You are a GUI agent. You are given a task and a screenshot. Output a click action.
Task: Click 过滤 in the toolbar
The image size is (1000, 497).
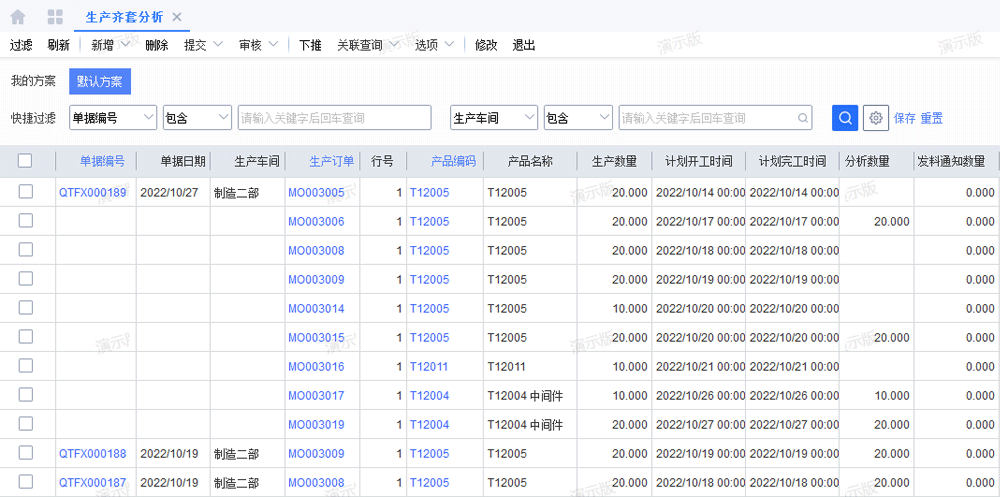(x=21, y=45)
